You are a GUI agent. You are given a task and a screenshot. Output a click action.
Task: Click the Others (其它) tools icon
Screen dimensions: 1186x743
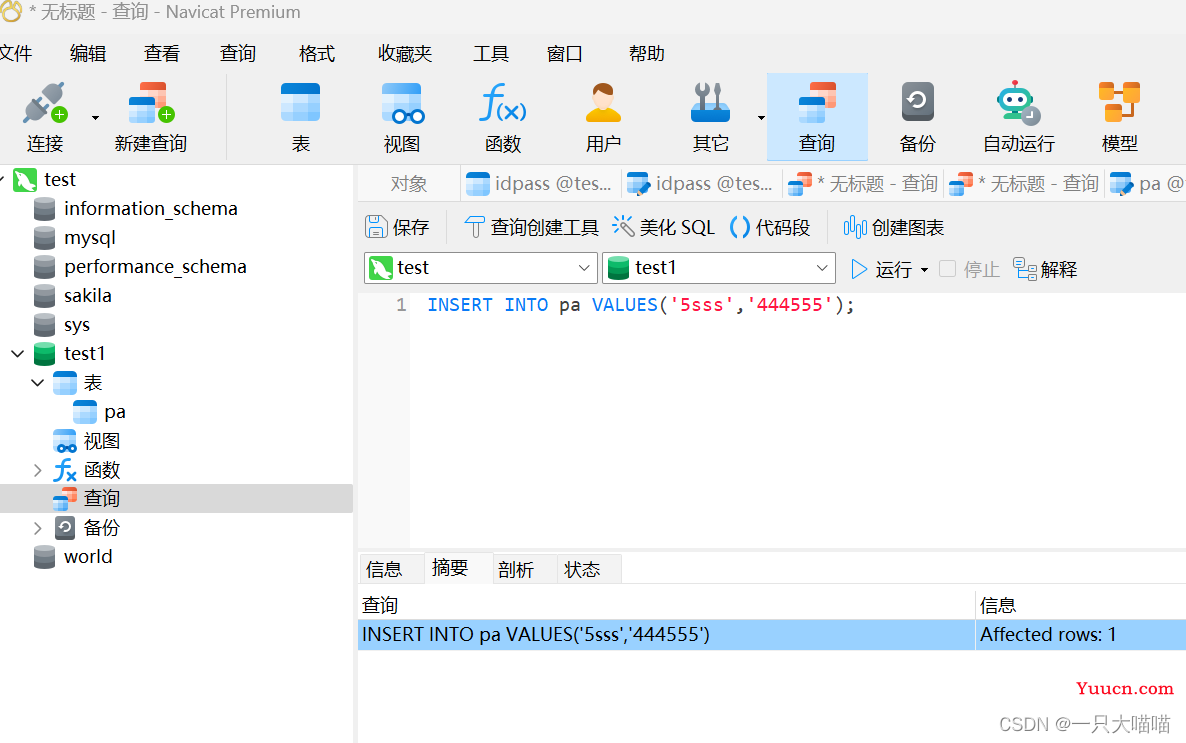(710, 103)
